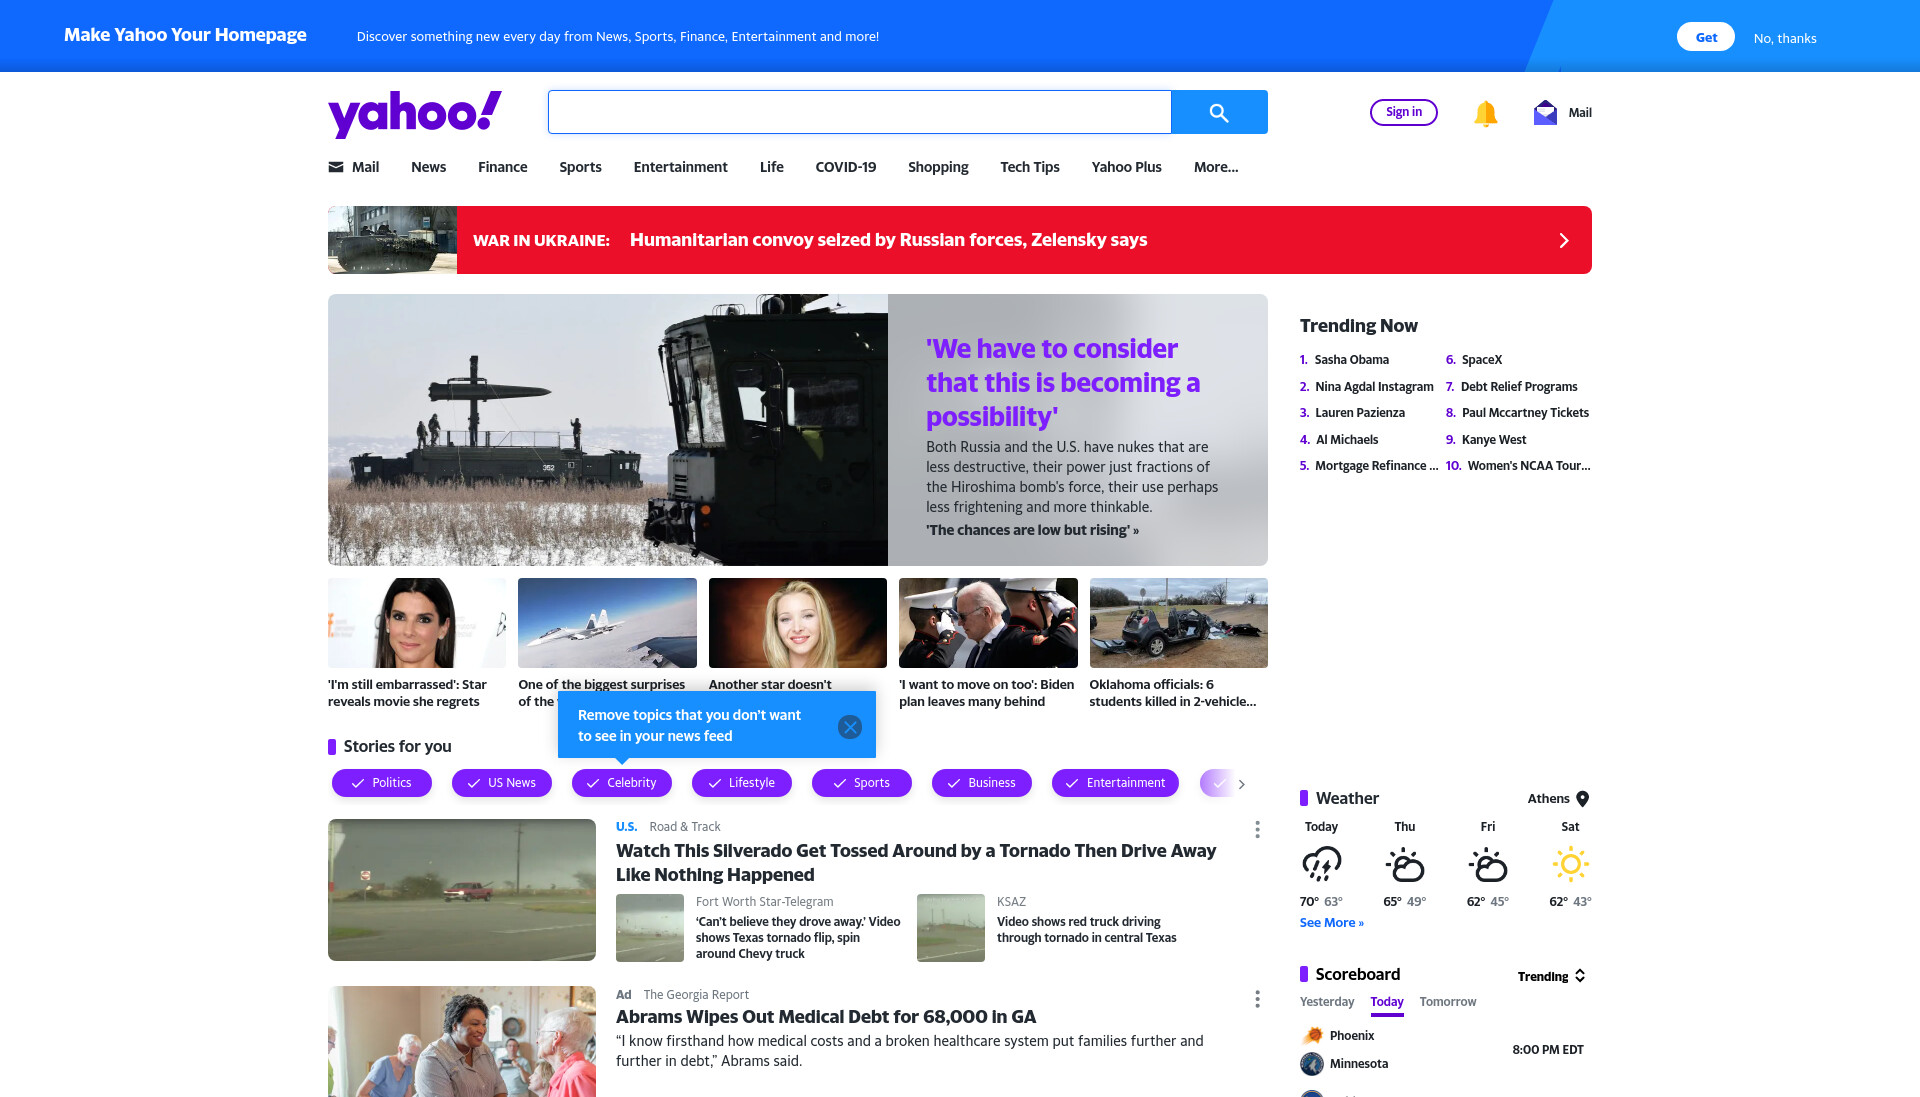Open trending topic Paul Mccartney Tickets
This screenshot has width=1920, height=1097.
click(1525, 413)
